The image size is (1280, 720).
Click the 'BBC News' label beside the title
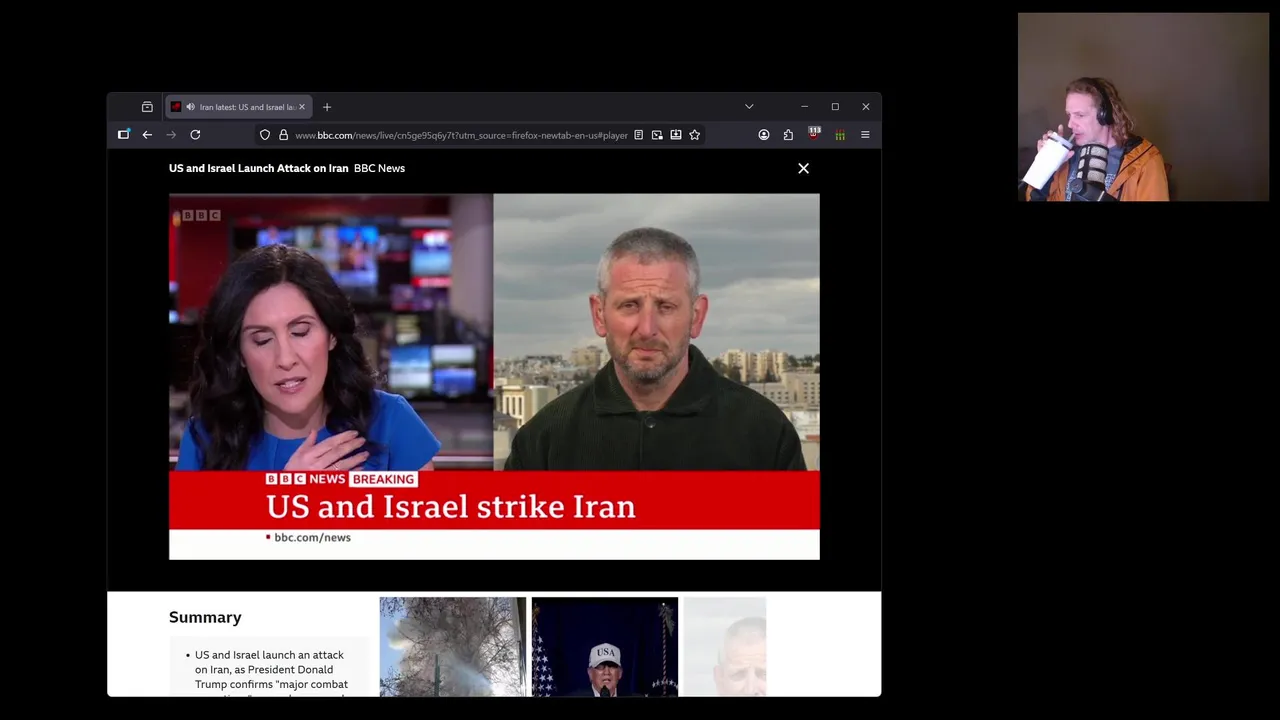(x=379, y=168)
